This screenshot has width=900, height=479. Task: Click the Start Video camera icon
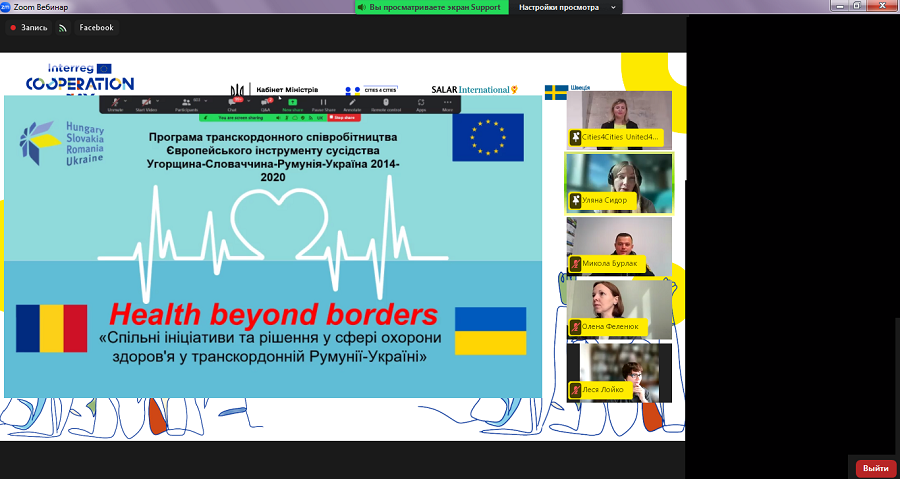pos(146,102)
